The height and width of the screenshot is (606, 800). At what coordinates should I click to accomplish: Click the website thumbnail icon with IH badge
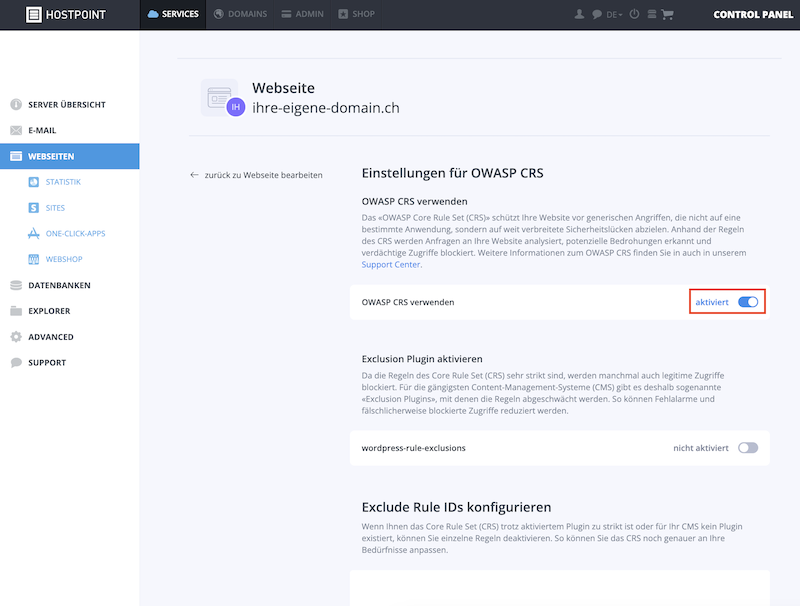[x=222, y=97]
